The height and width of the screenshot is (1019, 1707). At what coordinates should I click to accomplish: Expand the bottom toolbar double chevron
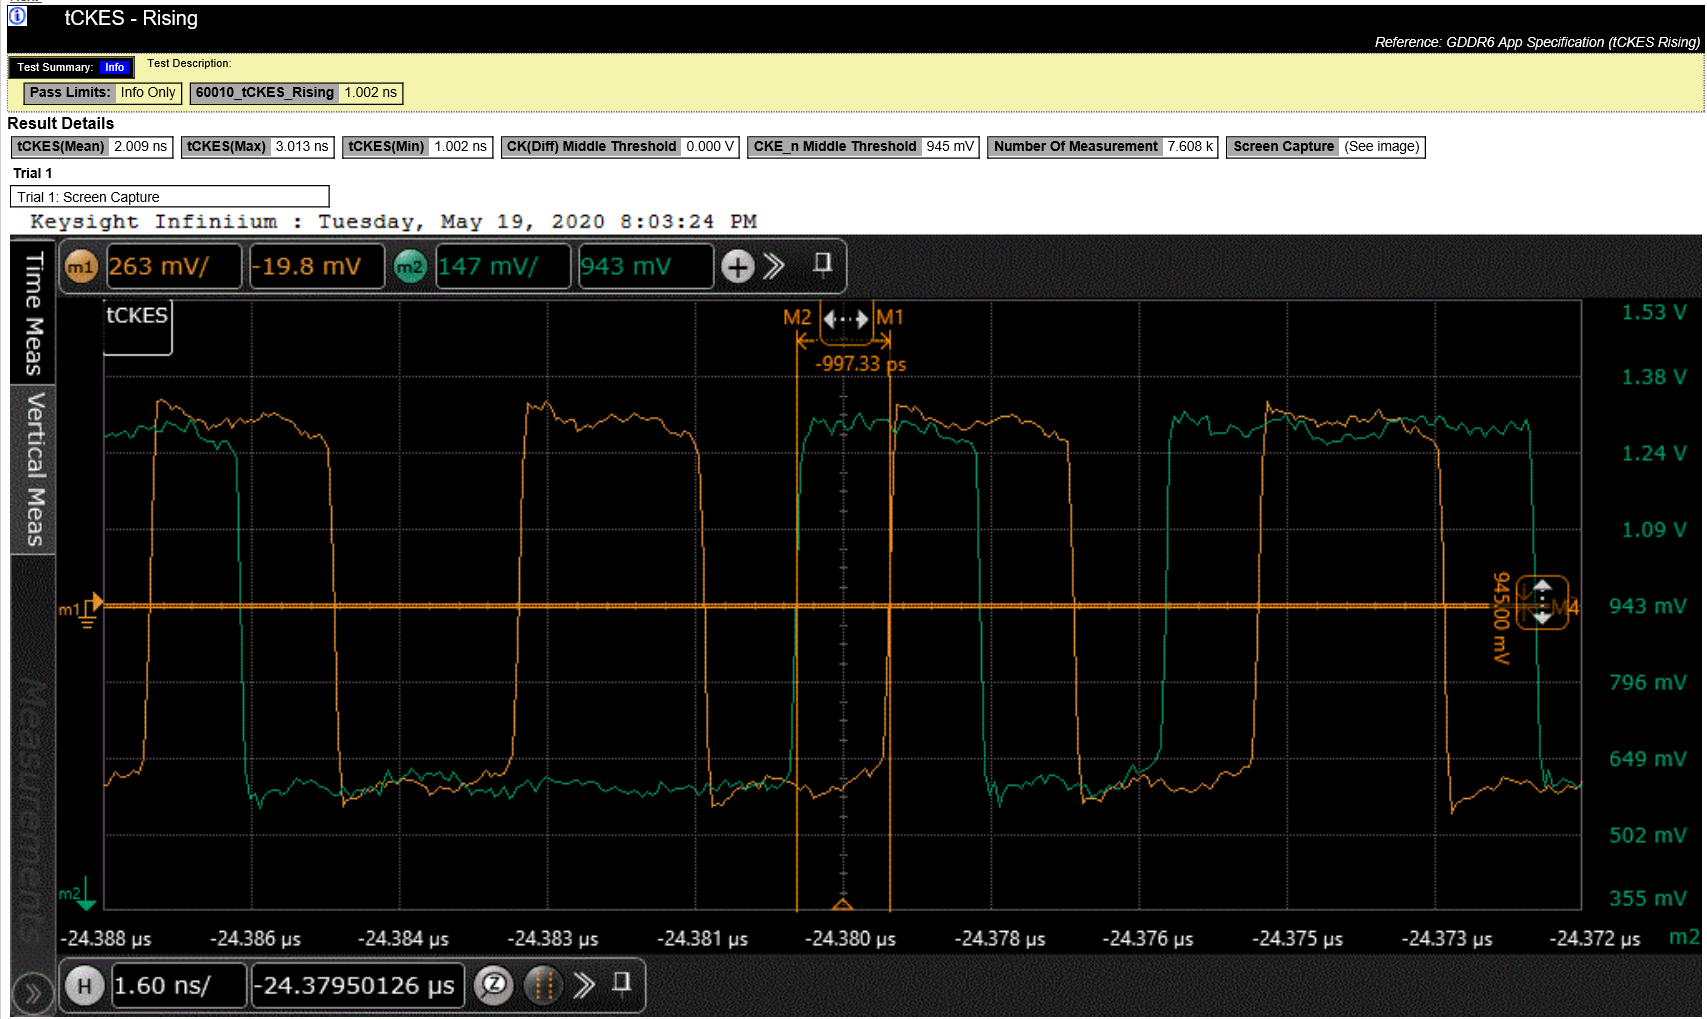(584, 985)
